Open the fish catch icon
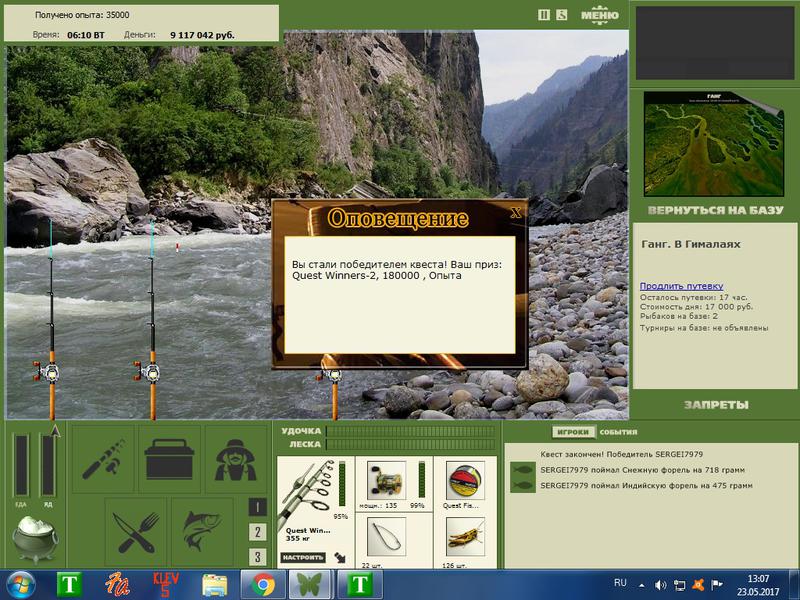The width and height of the screenshot is (800, 600). (x=202, y=532)
